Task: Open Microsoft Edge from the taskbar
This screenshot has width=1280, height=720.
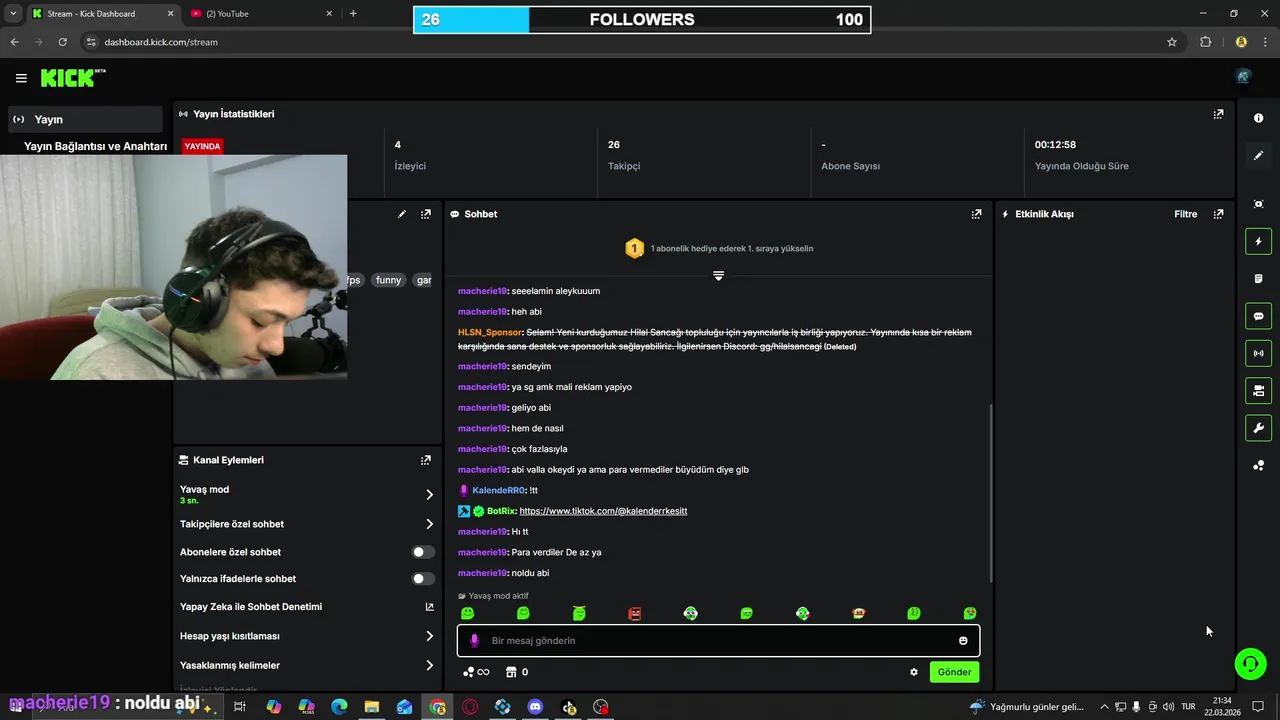Action: click(339, 707)
